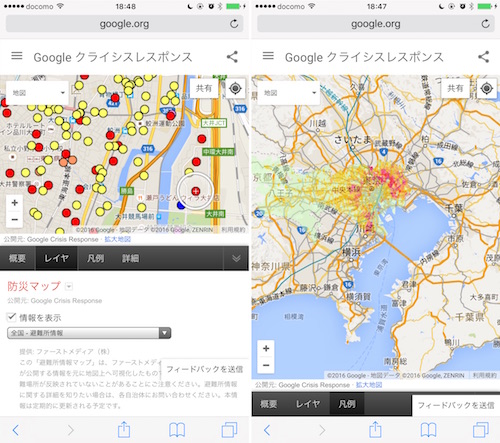Open 利用規約 link on left map
Viewport: 500px width, 443px height.
pyautogui.click(x=233, y=230)
